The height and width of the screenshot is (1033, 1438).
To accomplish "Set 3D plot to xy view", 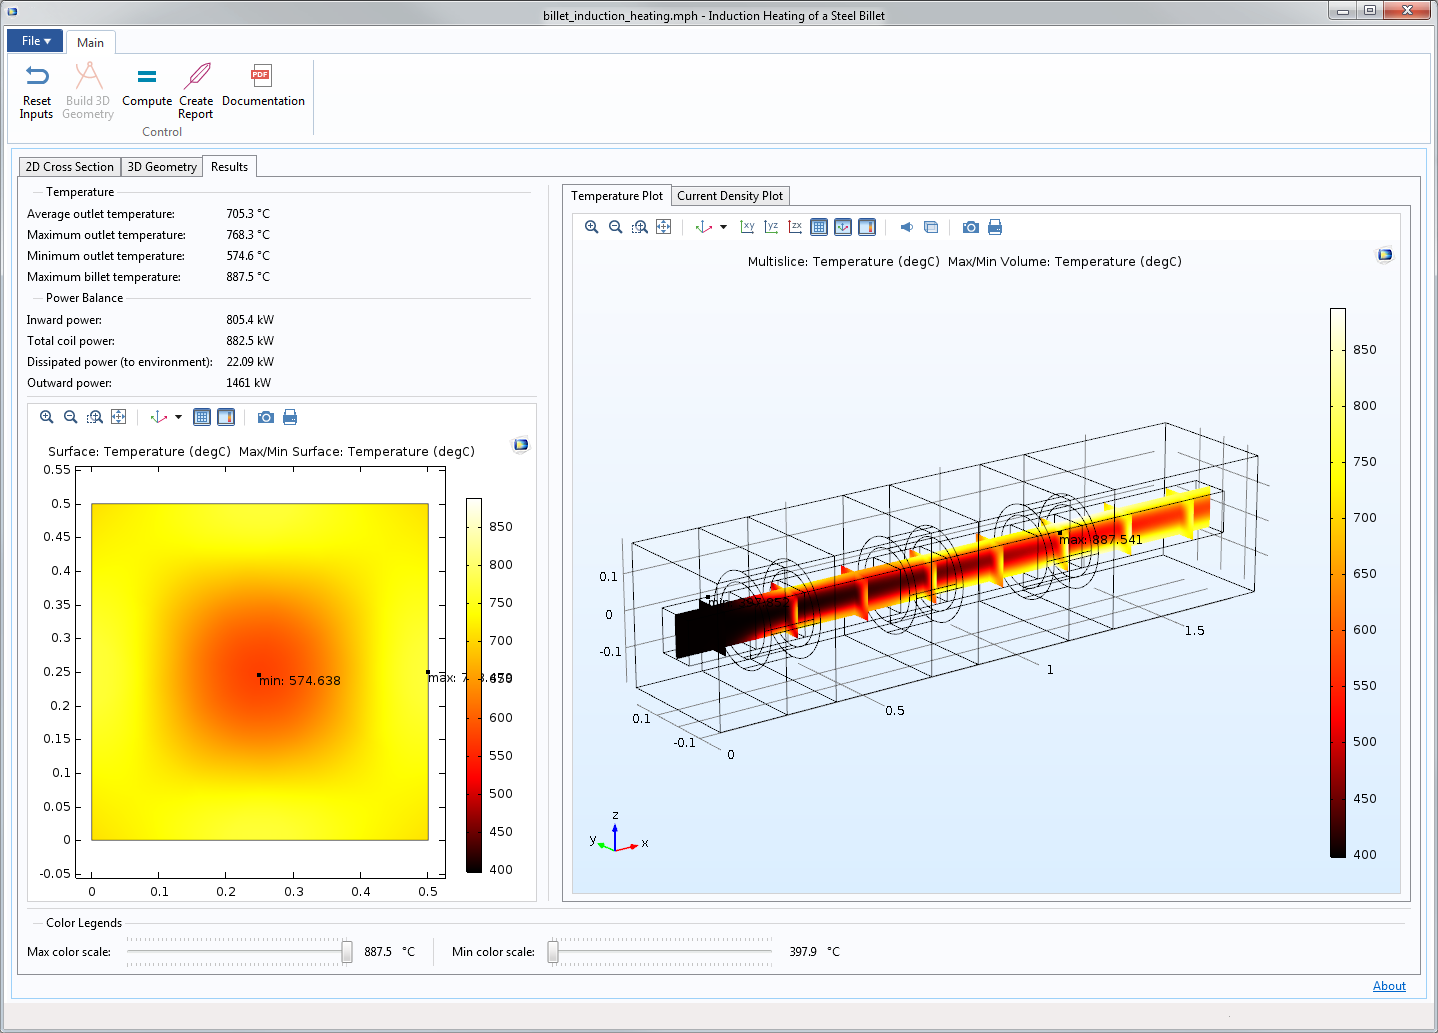I will 747,227.
